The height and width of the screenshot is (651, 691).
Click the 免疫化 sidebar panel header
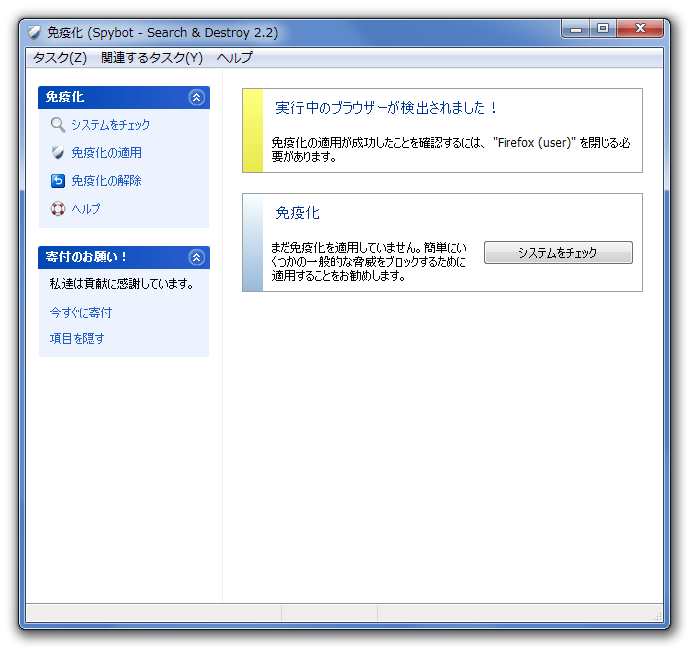point(124,97)
